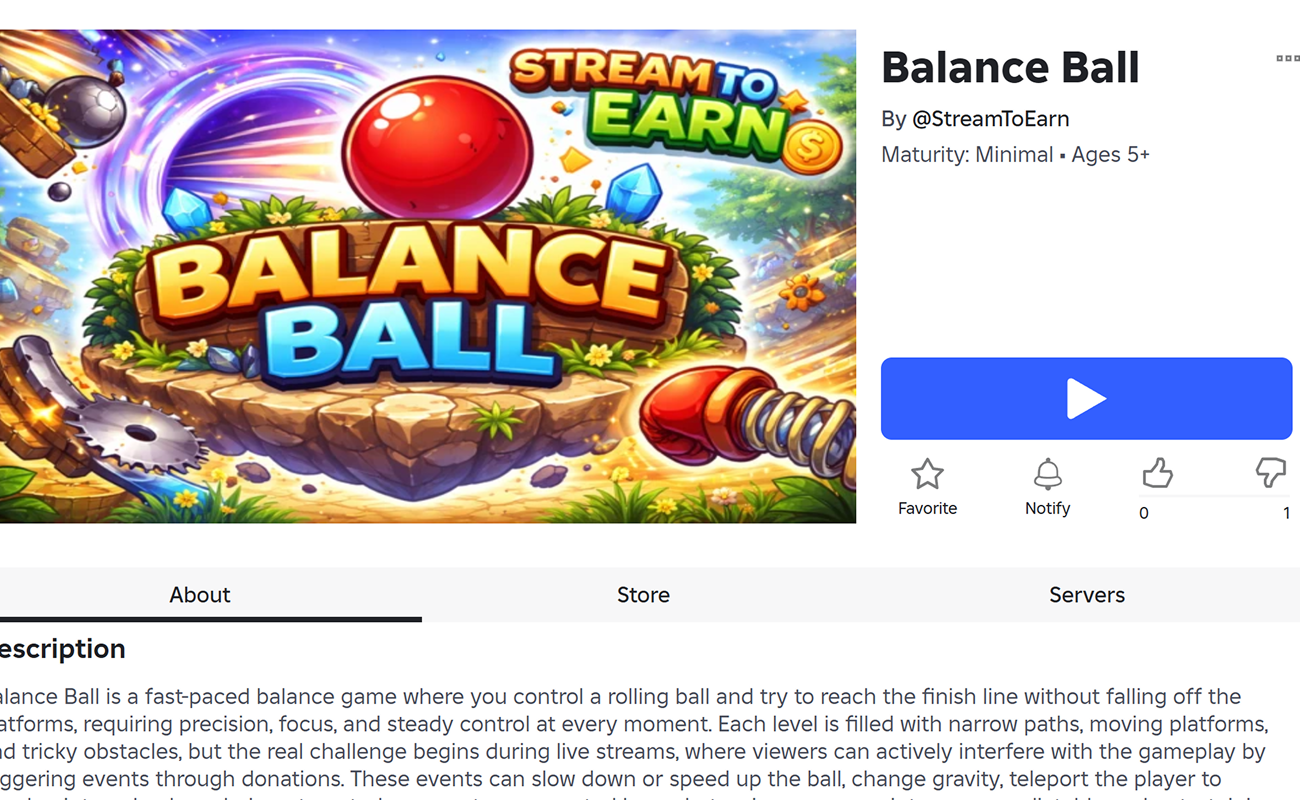Dislike the game with thumbs down
The height and width of the screenshot is (800, 1300).
click(x=1271, y=473)
